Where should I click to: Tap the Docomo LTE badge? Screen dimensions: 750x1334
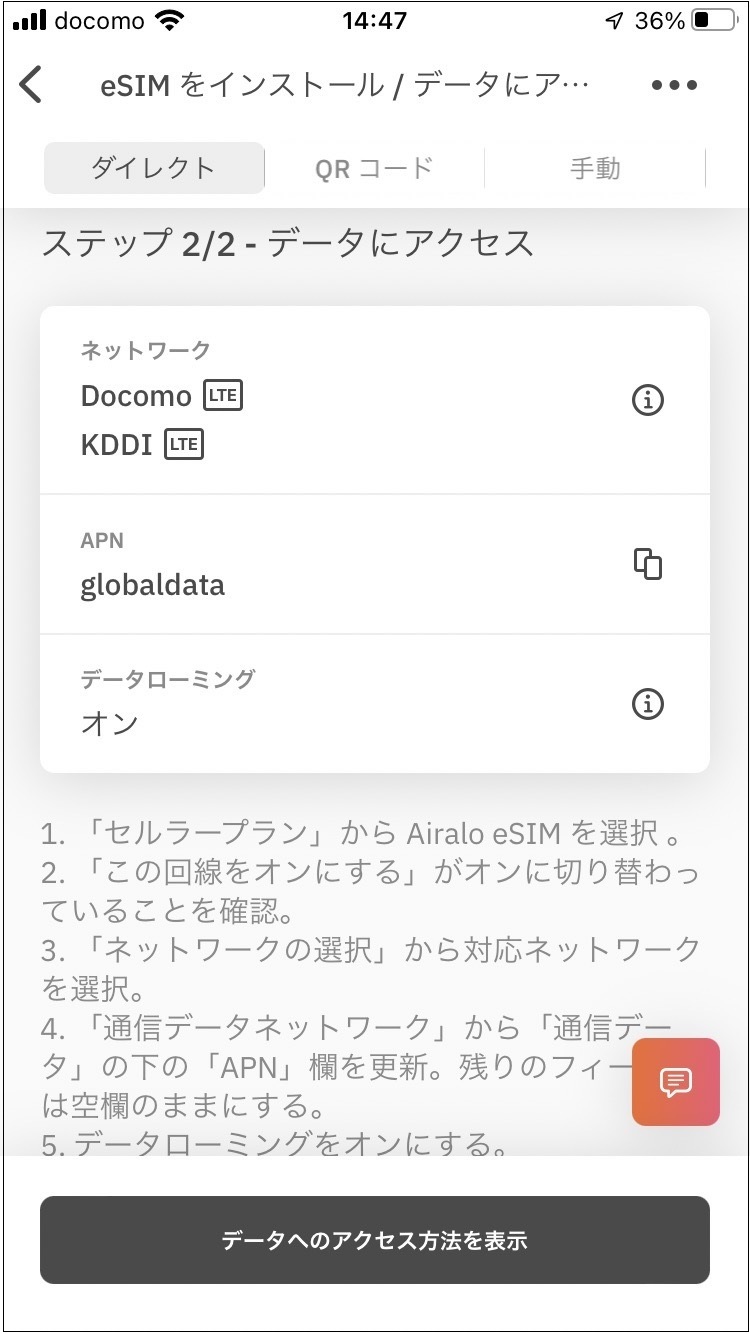[x=223, y=396]
